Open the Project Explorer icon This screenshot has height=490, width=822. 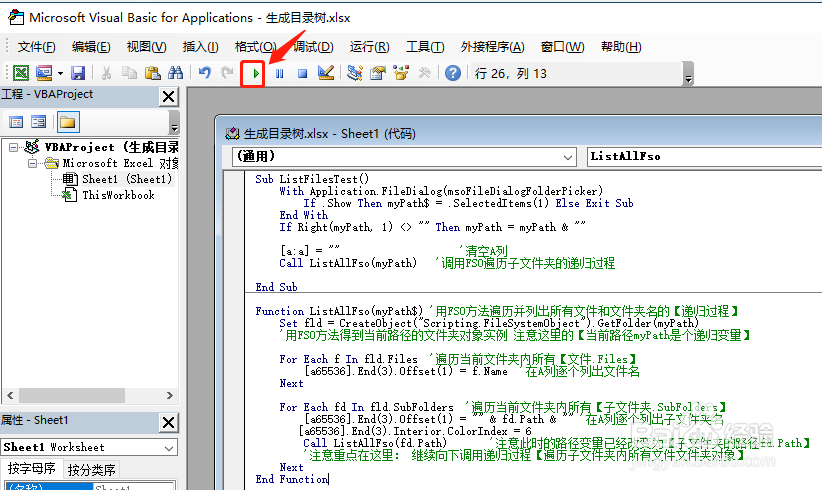355,73
